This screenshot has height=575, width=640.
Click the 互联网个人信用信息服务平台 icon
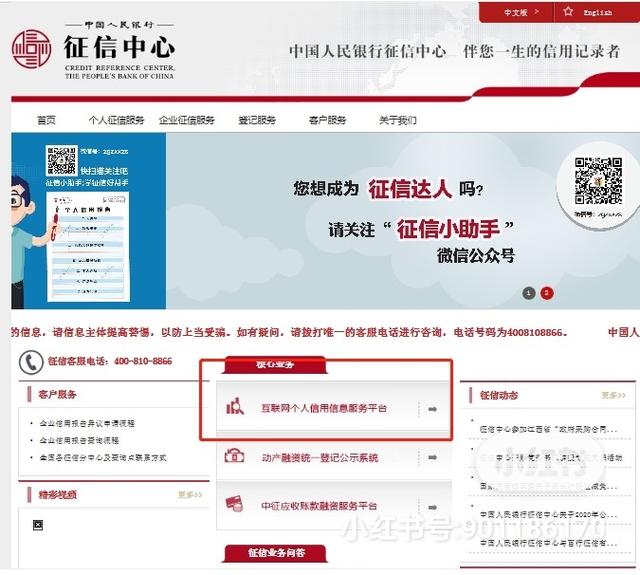235,406
